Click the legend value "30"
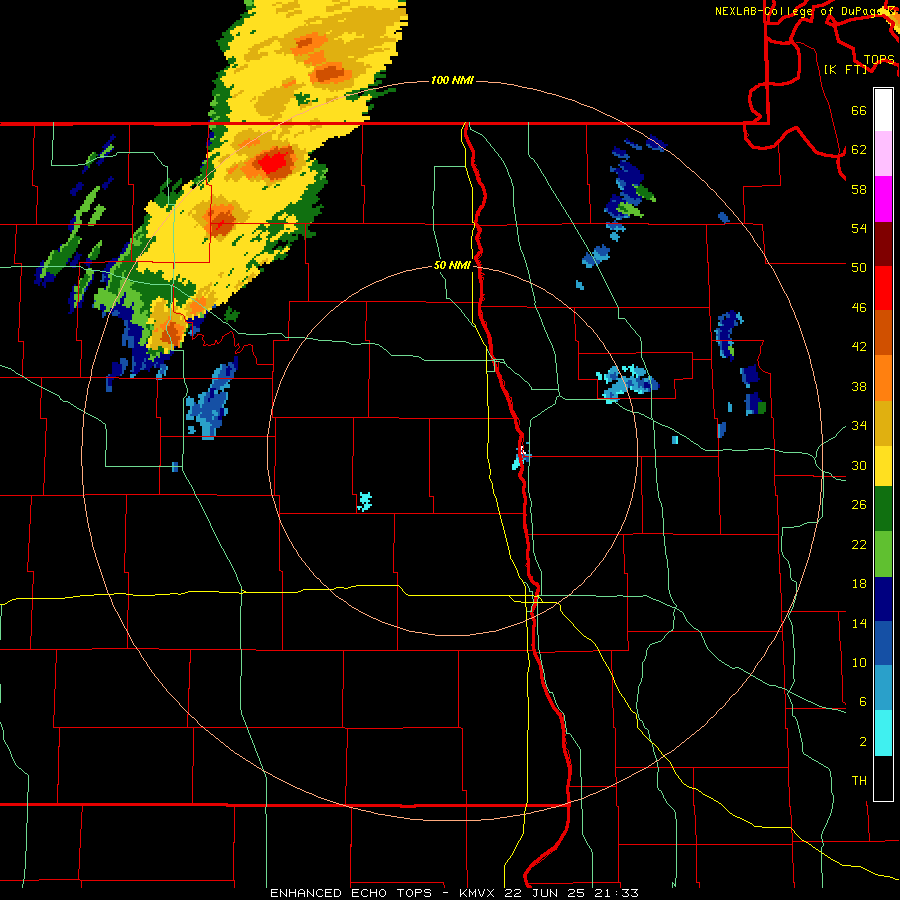This screenshot has height=900, width=900. (859, 465)
